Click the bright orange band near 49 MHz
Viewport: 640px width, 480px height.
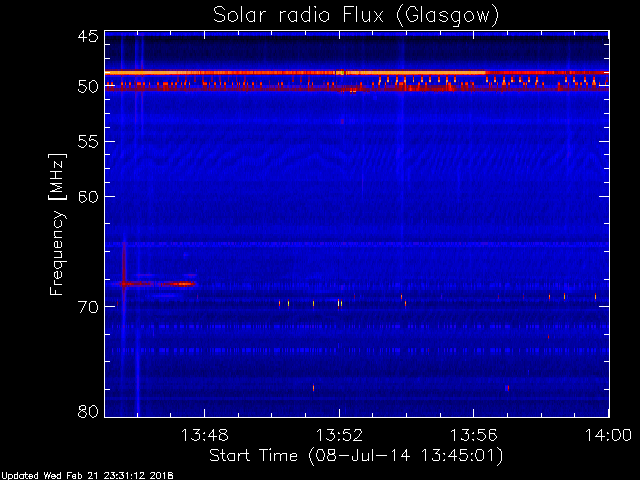coord(357,73)
